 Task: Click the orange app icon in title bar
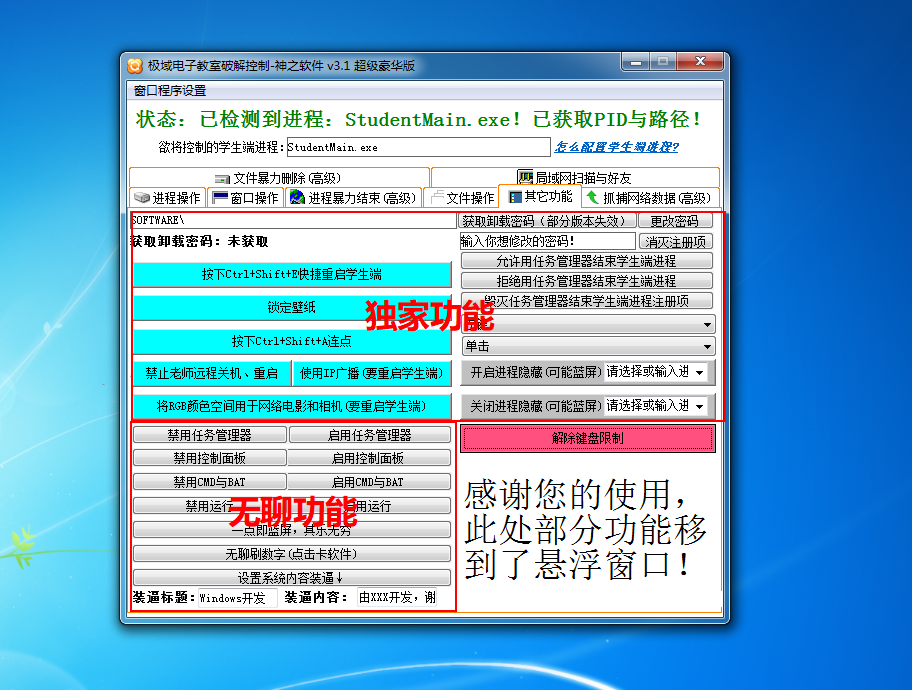(135, 66)
